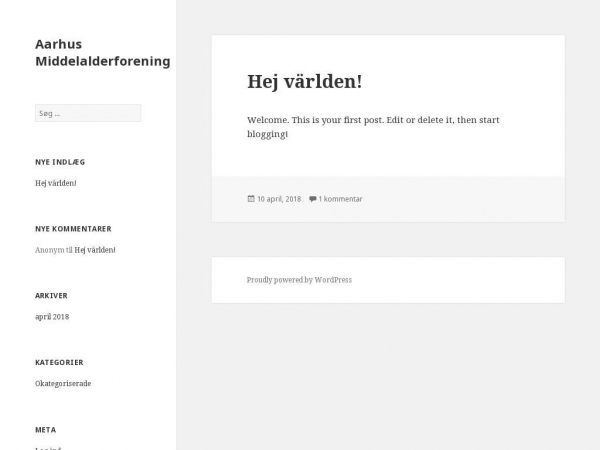Click the comment bubble icon
600x450 pixels.
(x=313, y=199)
